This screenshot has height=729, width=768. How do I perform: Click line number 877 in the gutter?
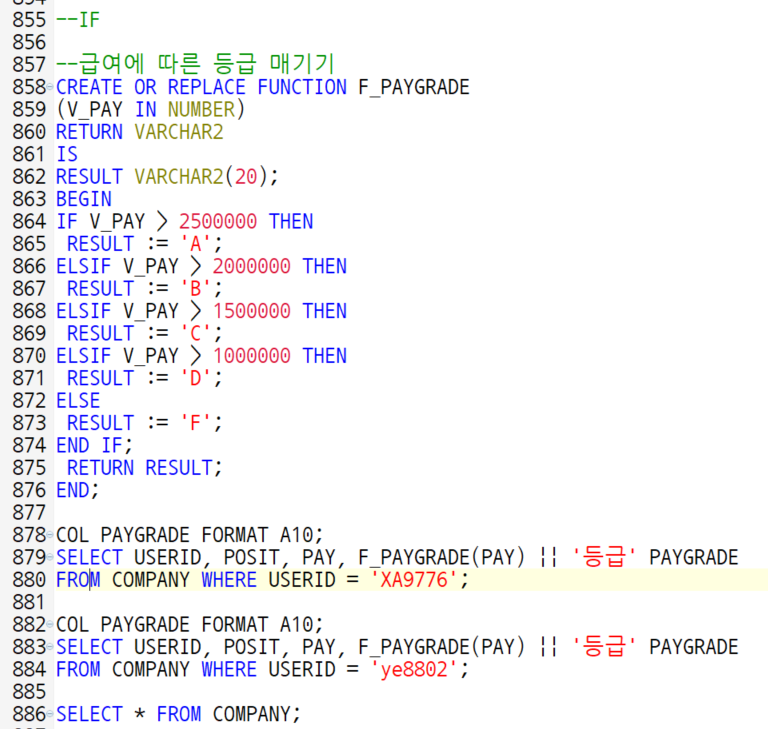[29, 513]
